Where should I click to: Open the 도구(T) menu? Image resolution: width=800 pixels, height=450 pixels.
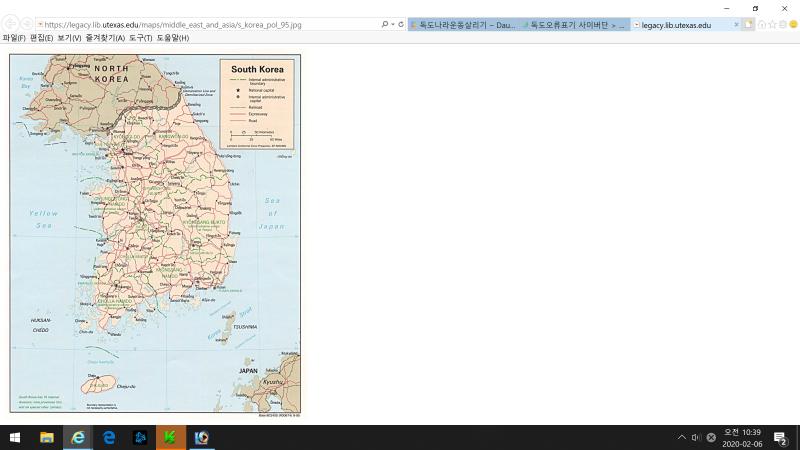[141, 38]
